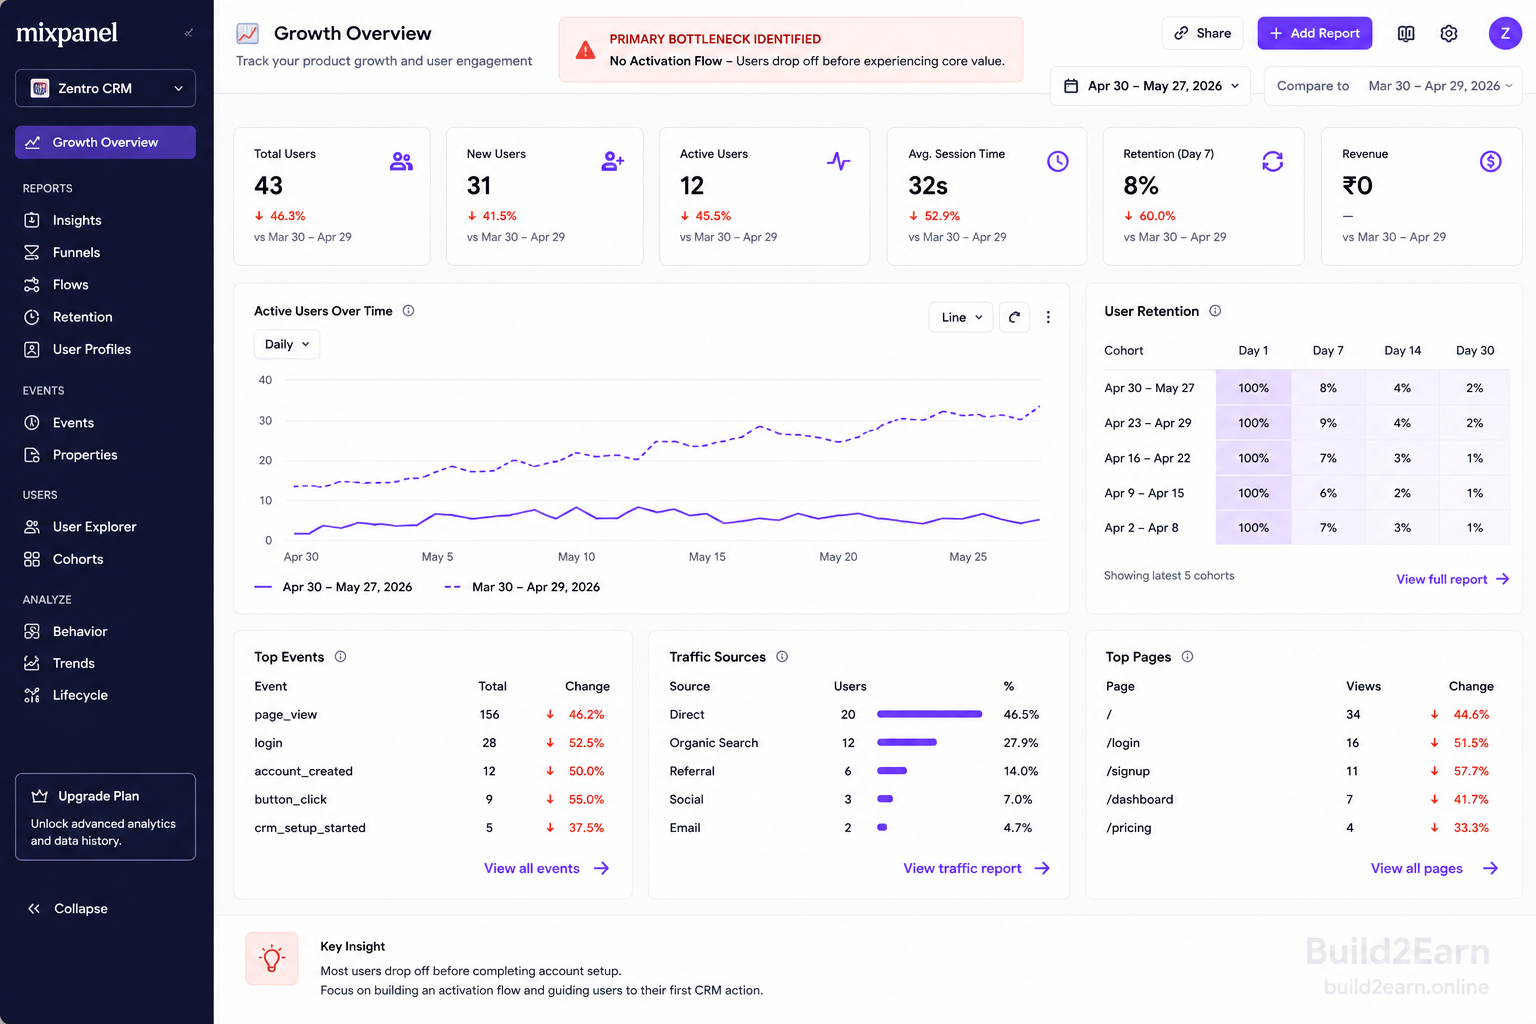1536x1024 pixels.
Task: Open Funnels in the sidebar
Action: [x=76, y=252]
